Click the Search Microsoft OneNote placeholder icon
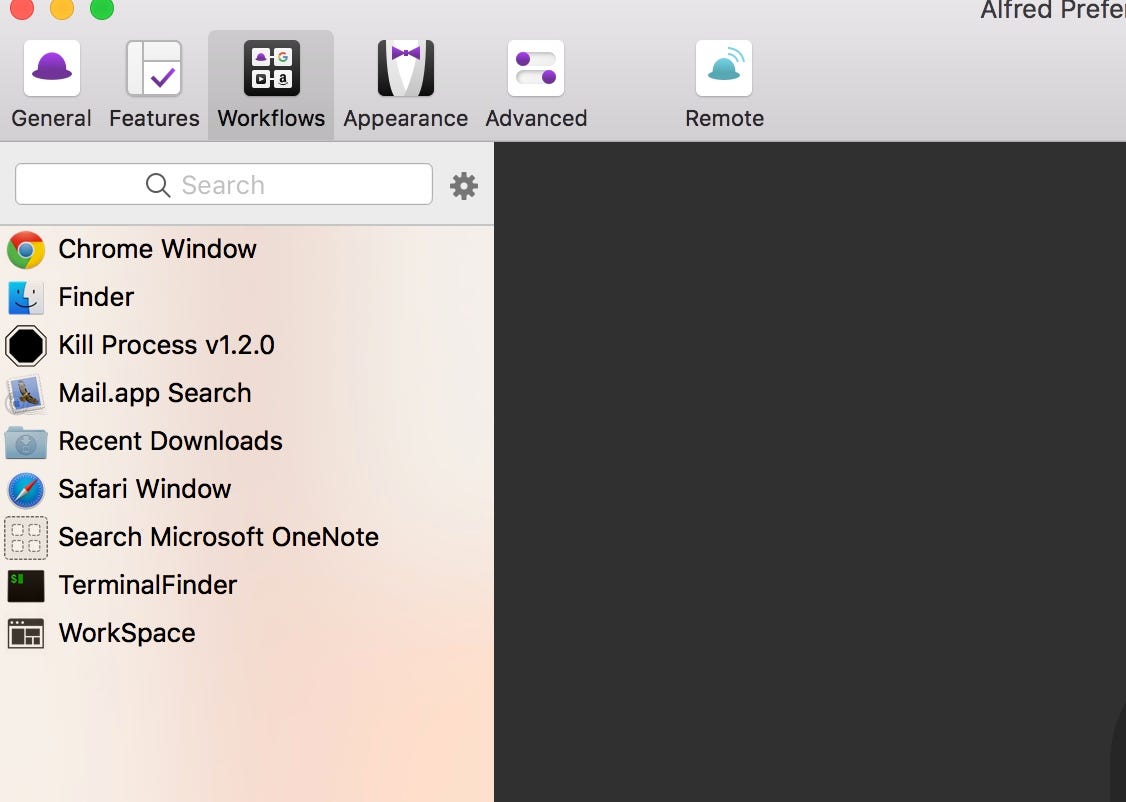Image resolution: width=1126 pixels, height=802 pixels. click(x=26, y=538)
